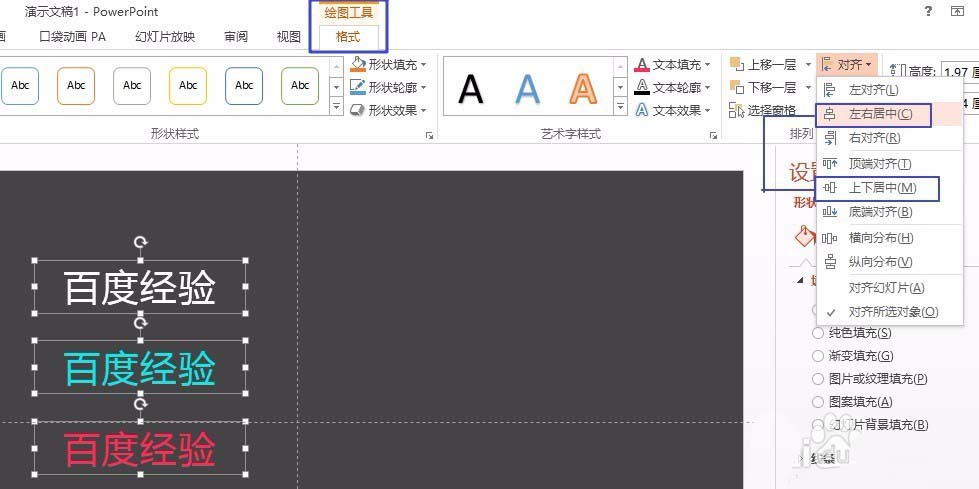Click the Shape Outline (形状轮廓) pen icon
979x489 pixels.
(x=358, y=87)
